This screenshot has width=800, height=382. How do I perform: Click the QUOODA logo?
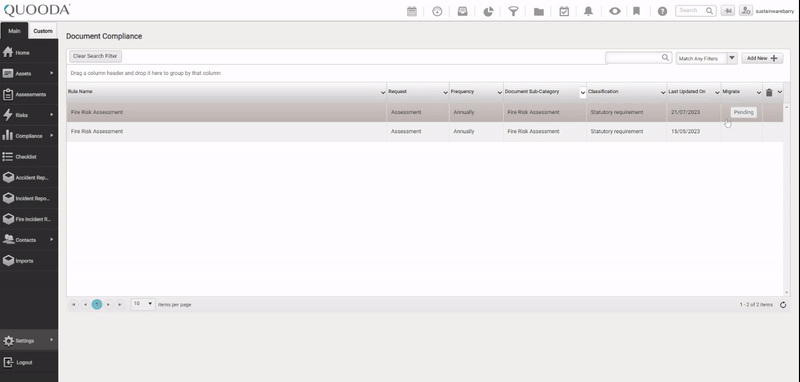tap(37, 10)
